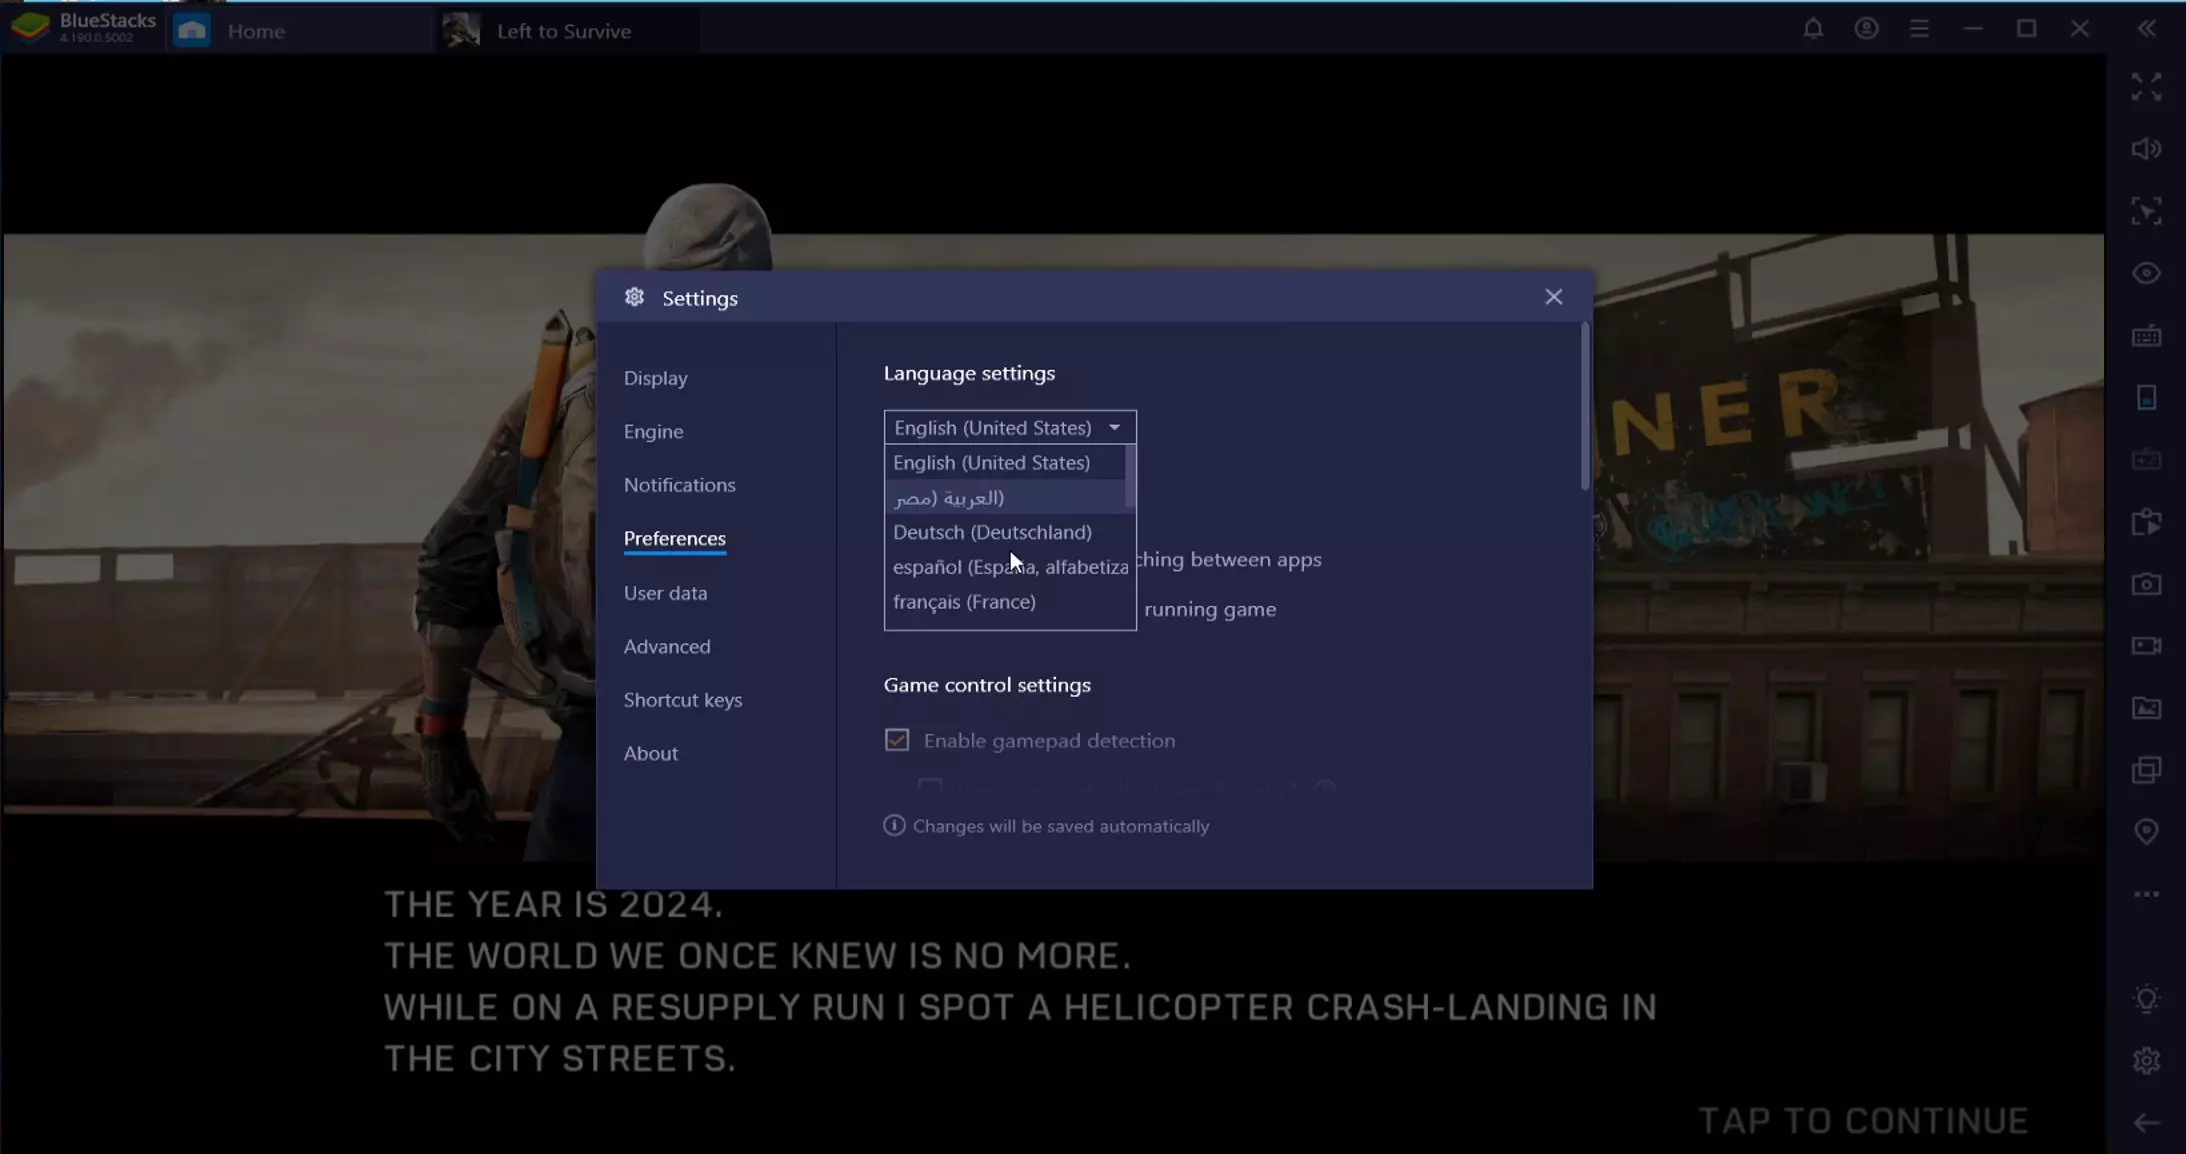Select Deutsch (Deutschland) from the language list
2186x1154 pixels.
(992, 532)
